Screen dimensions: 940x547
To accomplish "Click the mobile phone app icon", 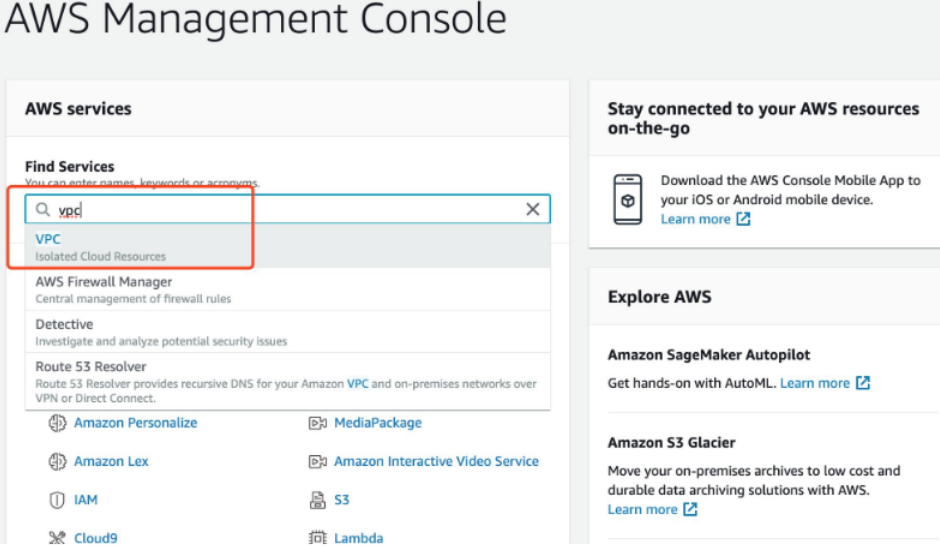I will pos(628,200).
